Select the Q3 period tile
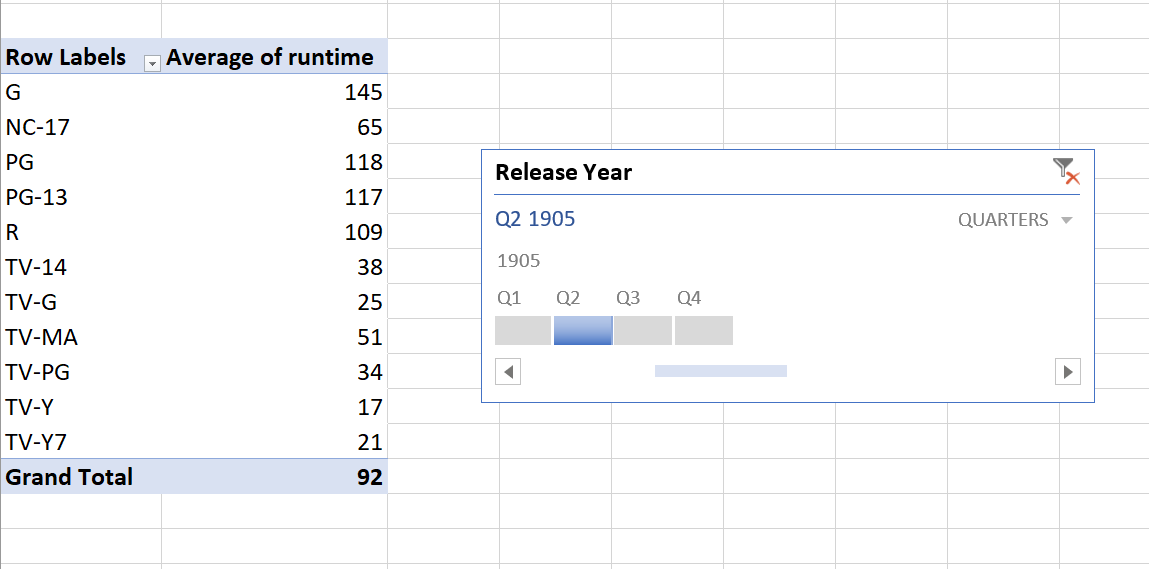1149x569 pixels. (x=643, y=331)
